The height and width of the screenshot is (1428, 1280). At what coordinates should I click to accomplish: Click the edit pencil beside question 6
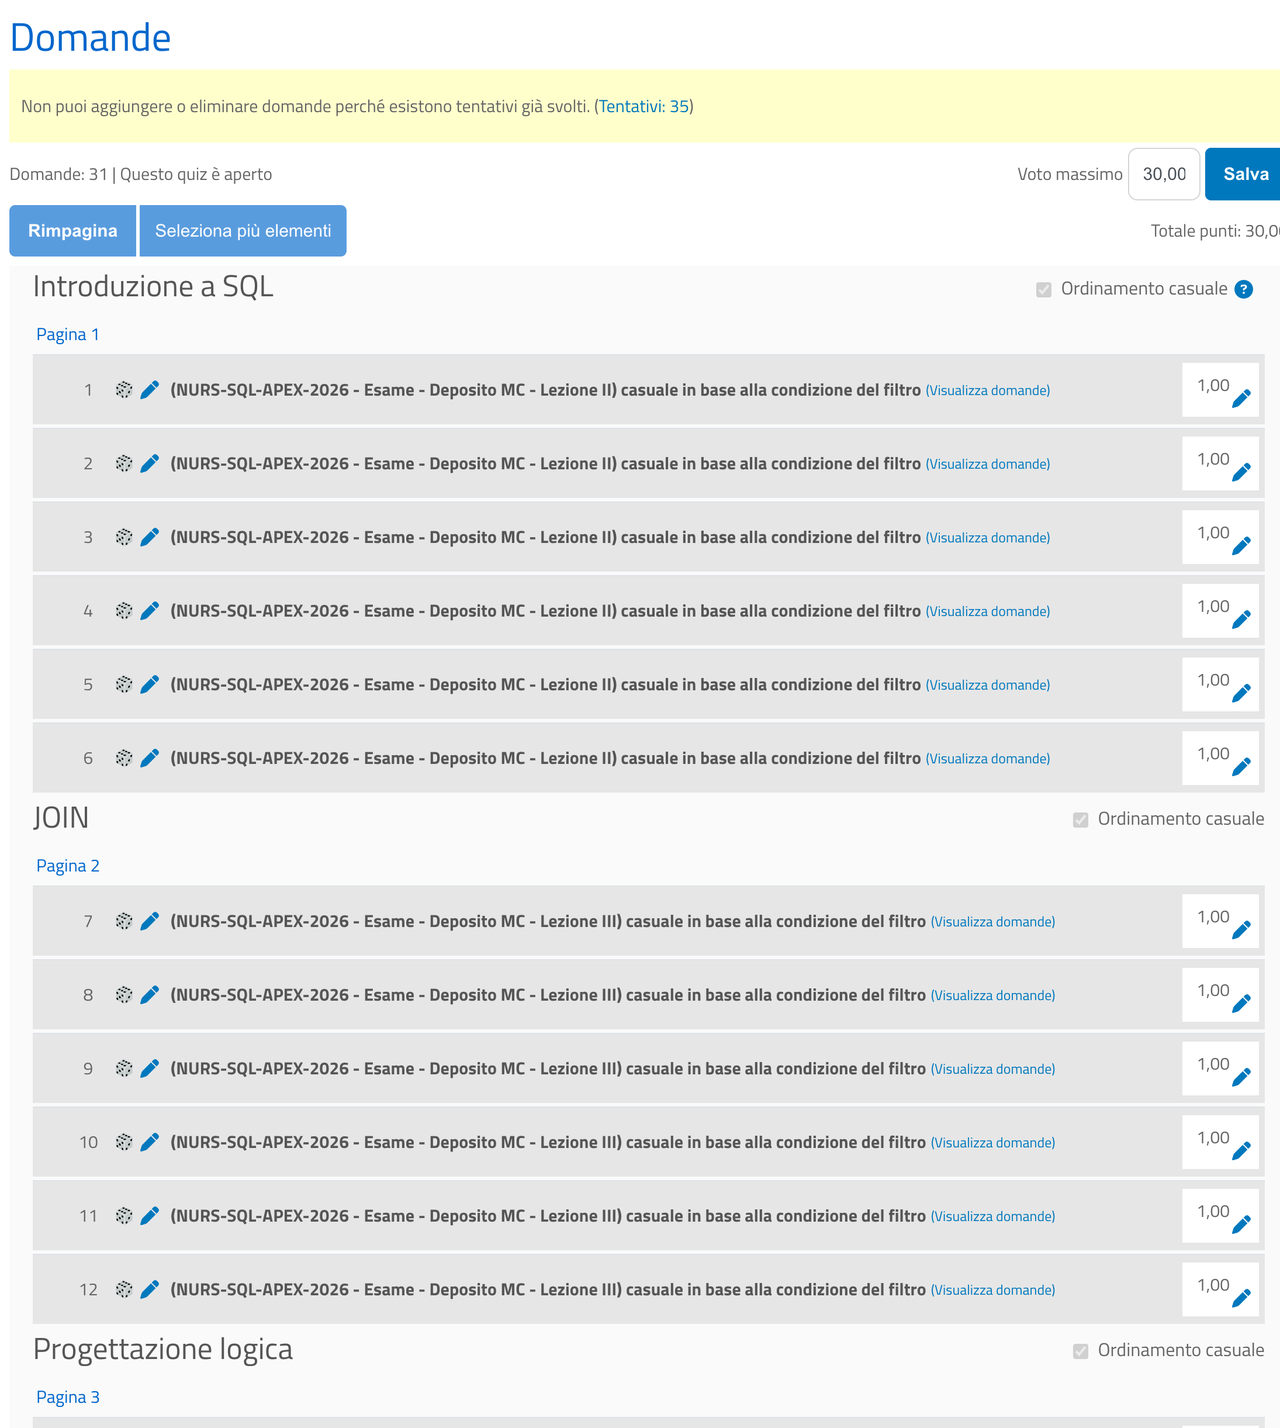(x=150, y=758)
